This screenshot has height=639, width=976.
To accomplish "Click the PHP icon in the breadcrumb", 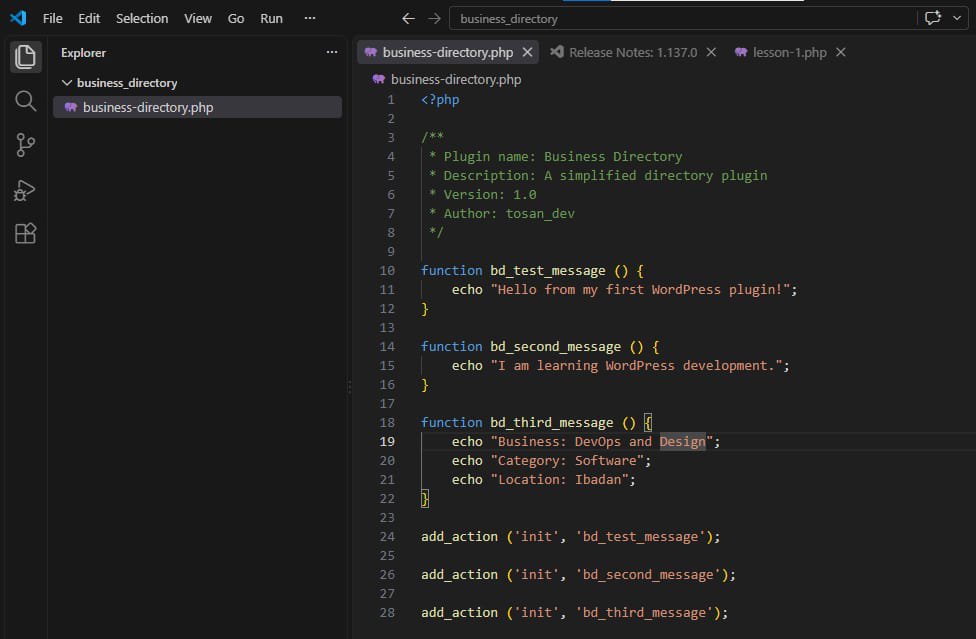I will tap(378, 79).
